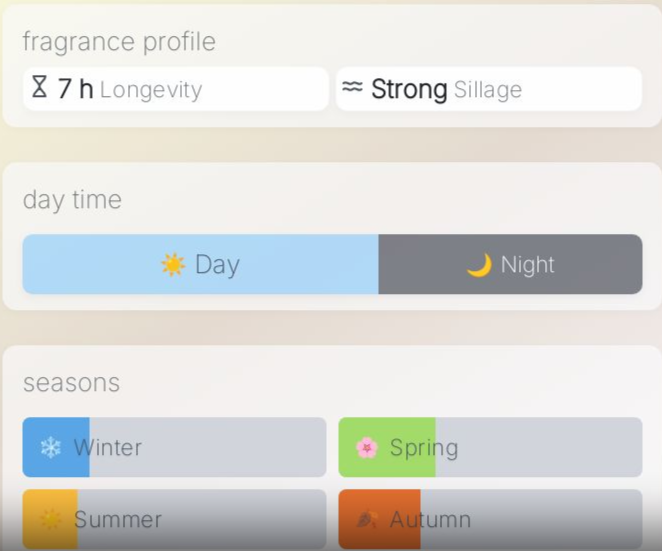Click the fragrance profile heading

point(119,42)
